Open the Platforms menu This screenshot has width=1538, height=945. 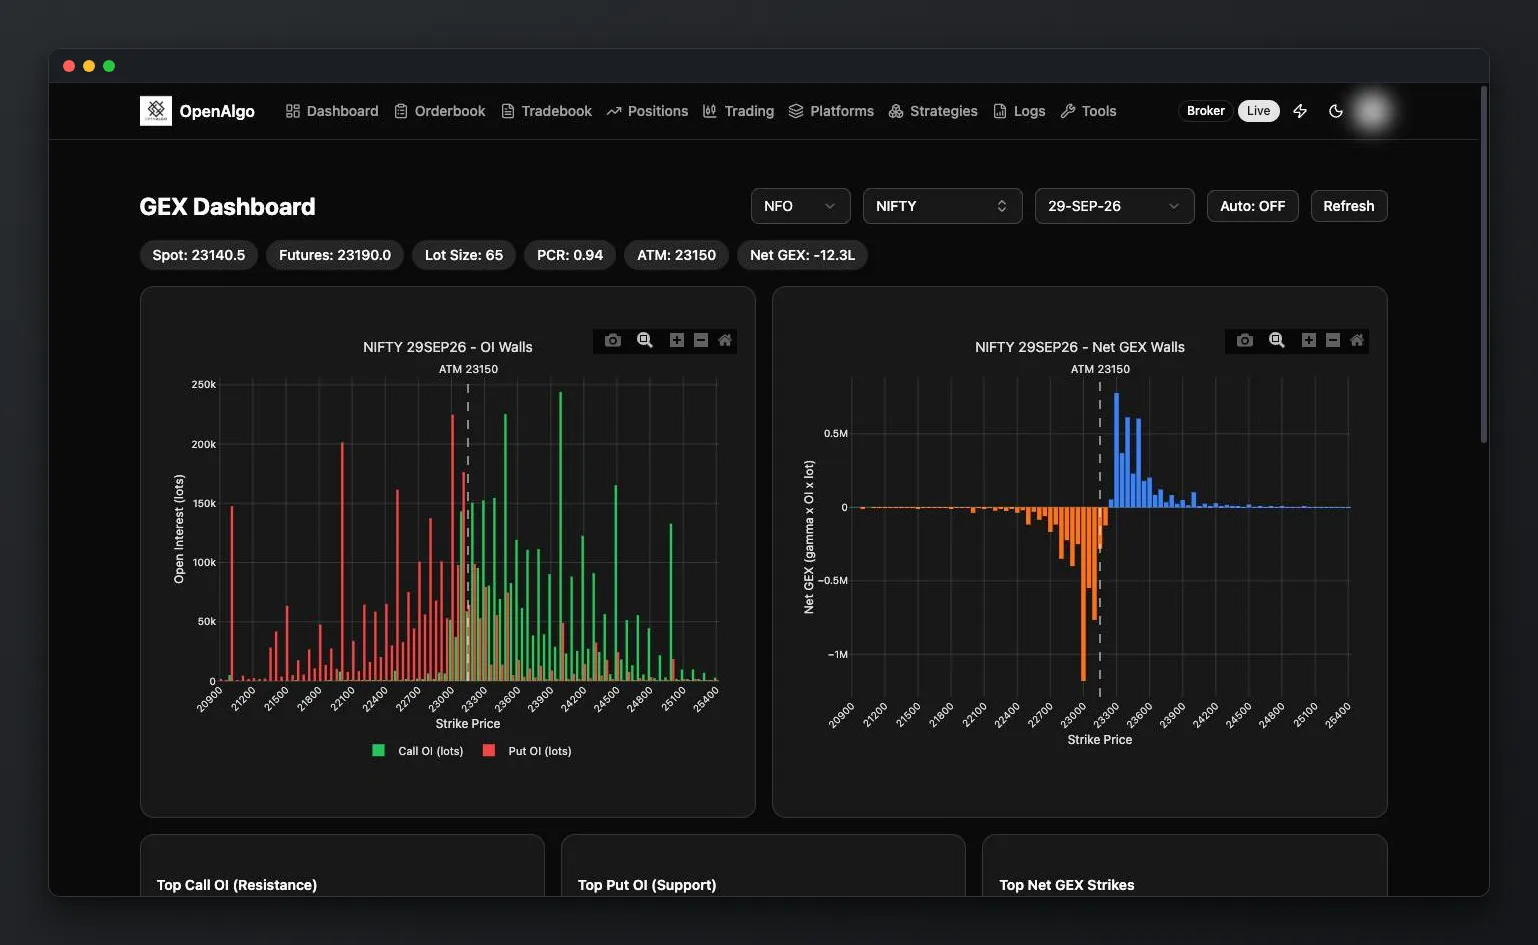(831, 111)
